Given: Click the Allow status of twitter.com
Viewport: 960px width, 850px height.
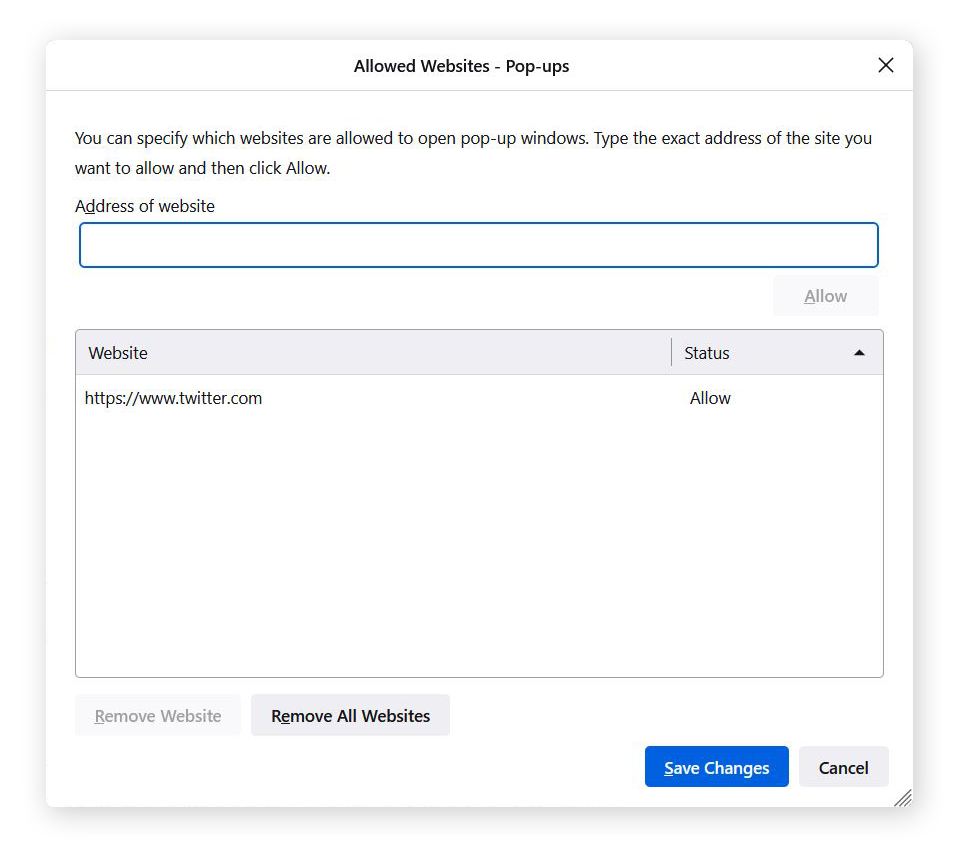Looking at the screenshot, I should tap(710, 397).
